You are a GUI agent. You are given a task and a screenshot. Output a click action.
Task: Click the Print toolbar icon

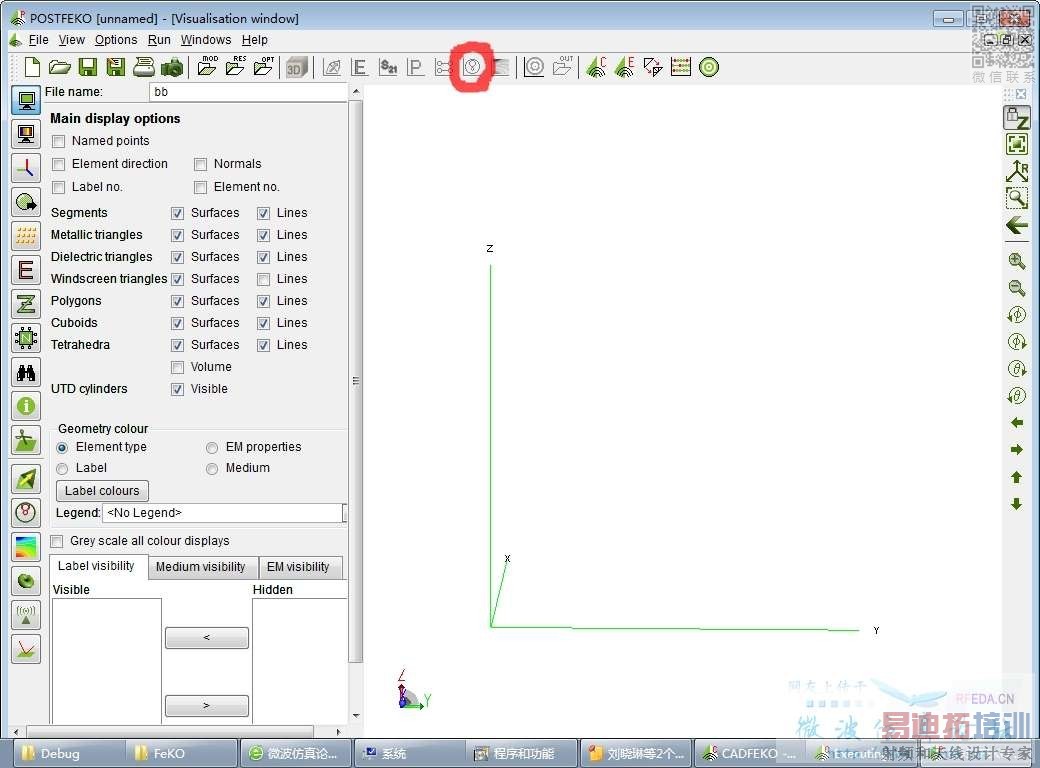pyautogui.click(x=143, y=67)
